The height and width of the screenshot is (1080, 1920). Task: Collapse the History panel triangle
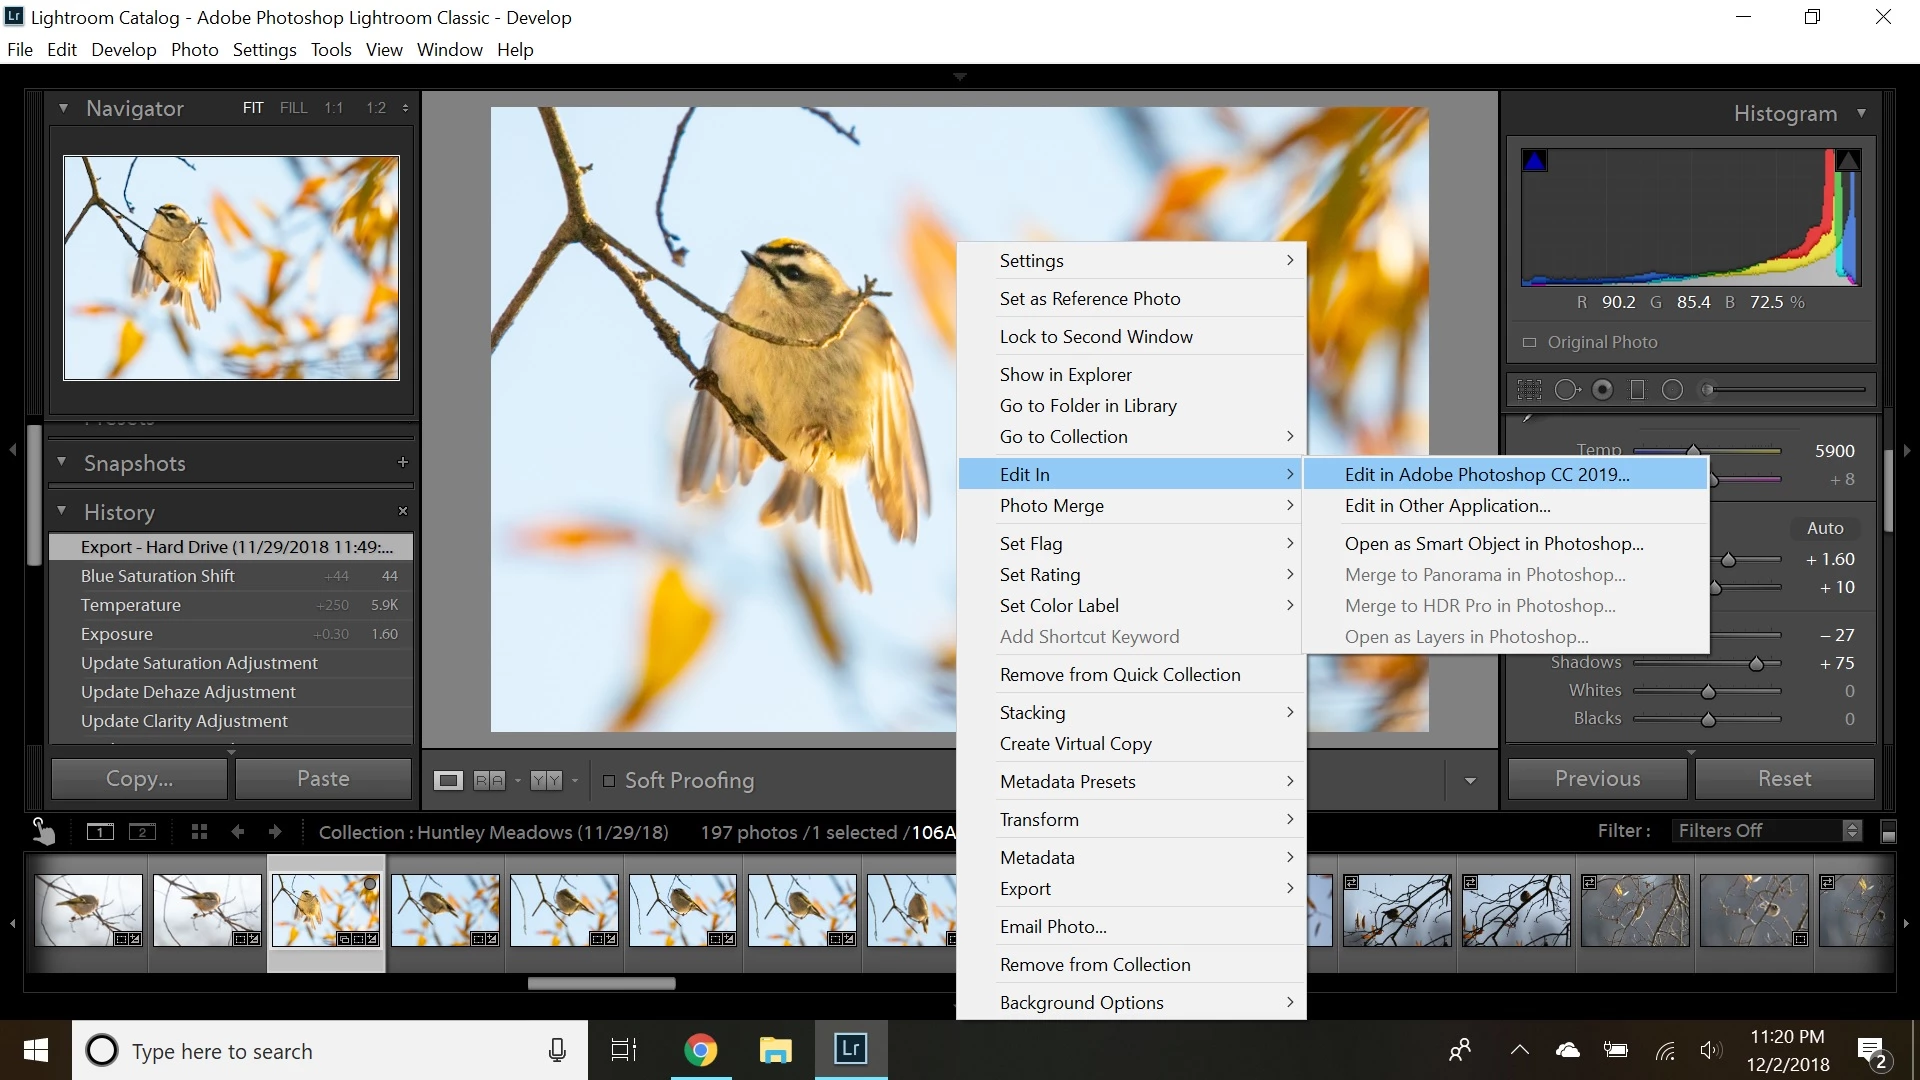pyautogui.click(x=61, y=511)
